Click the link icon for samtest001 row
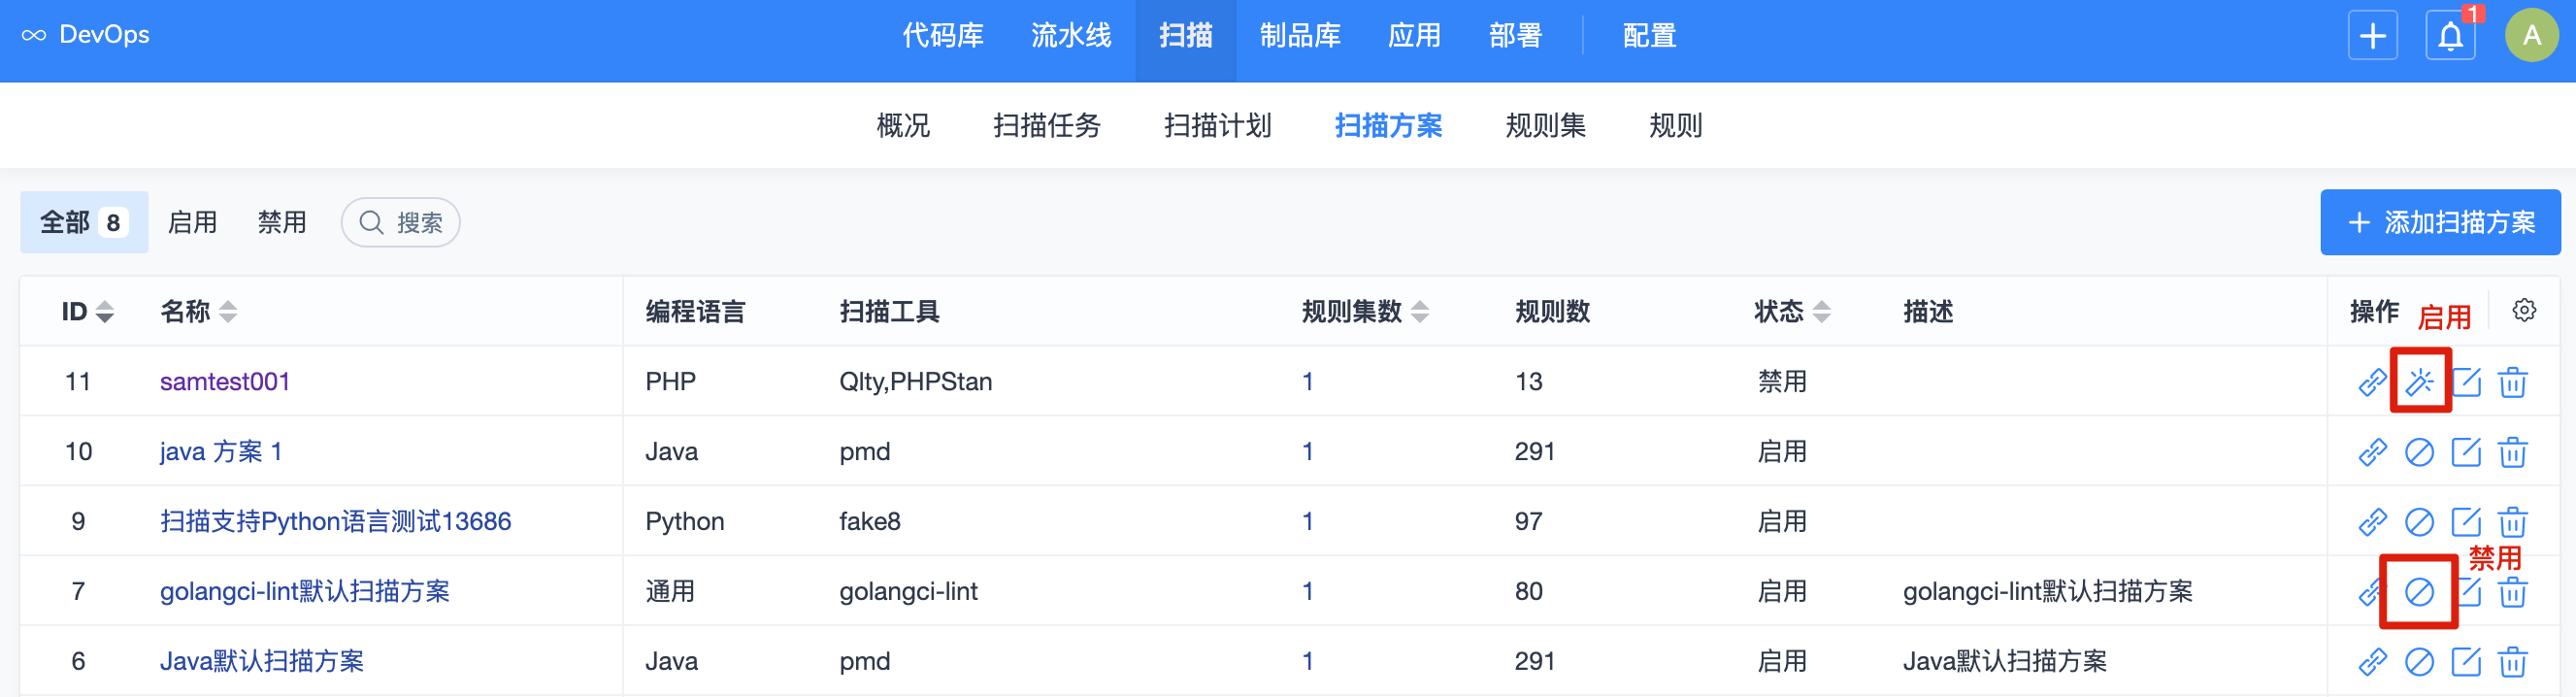Image resolution: width=2576 pixels, height=697 pixels. [2372, 382]
